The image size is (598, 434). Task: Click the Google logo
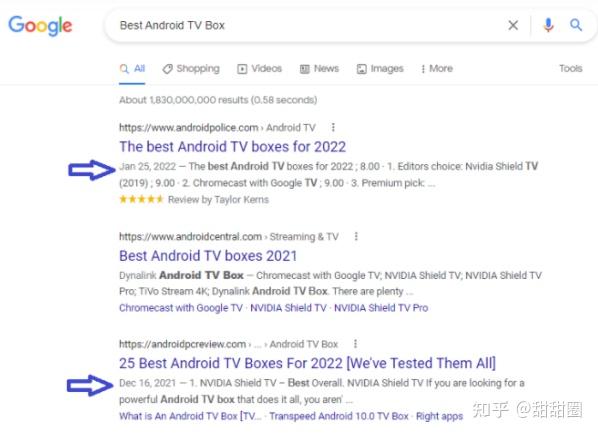point(40,26)
